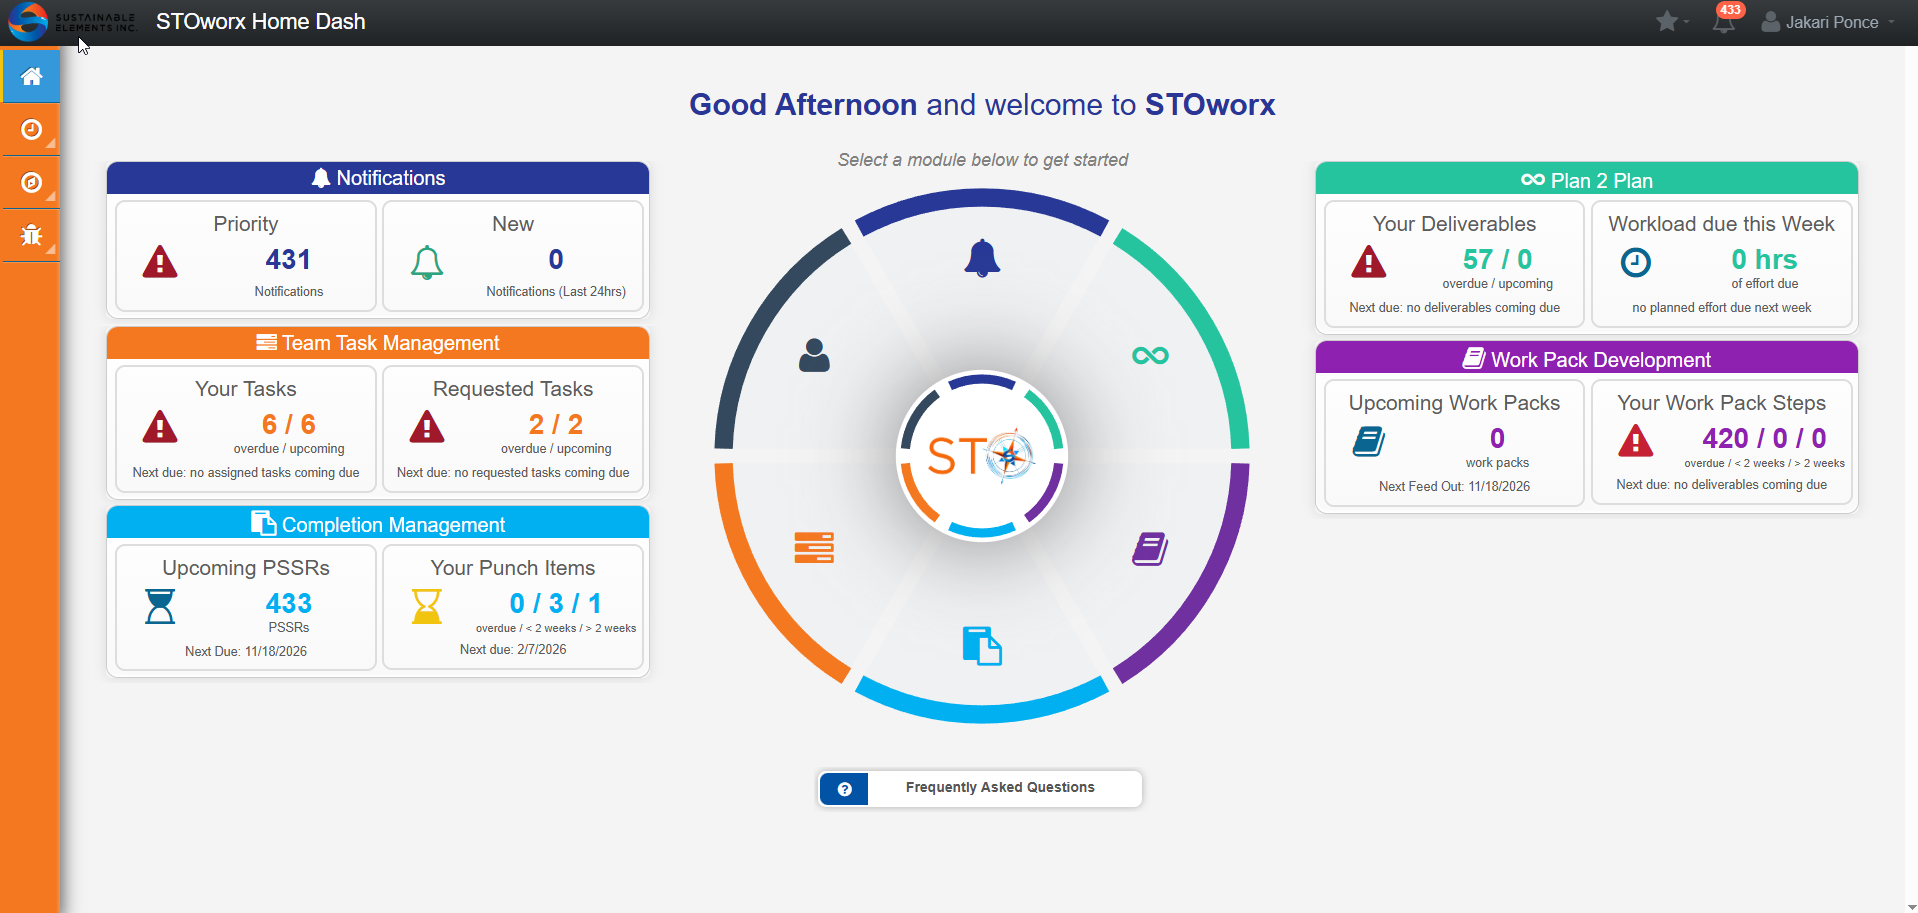Image resolution: width=1918 pixels, height=913 pixels.
Task: Click the Workload clock icon
Action: (x=1636, y=262)
